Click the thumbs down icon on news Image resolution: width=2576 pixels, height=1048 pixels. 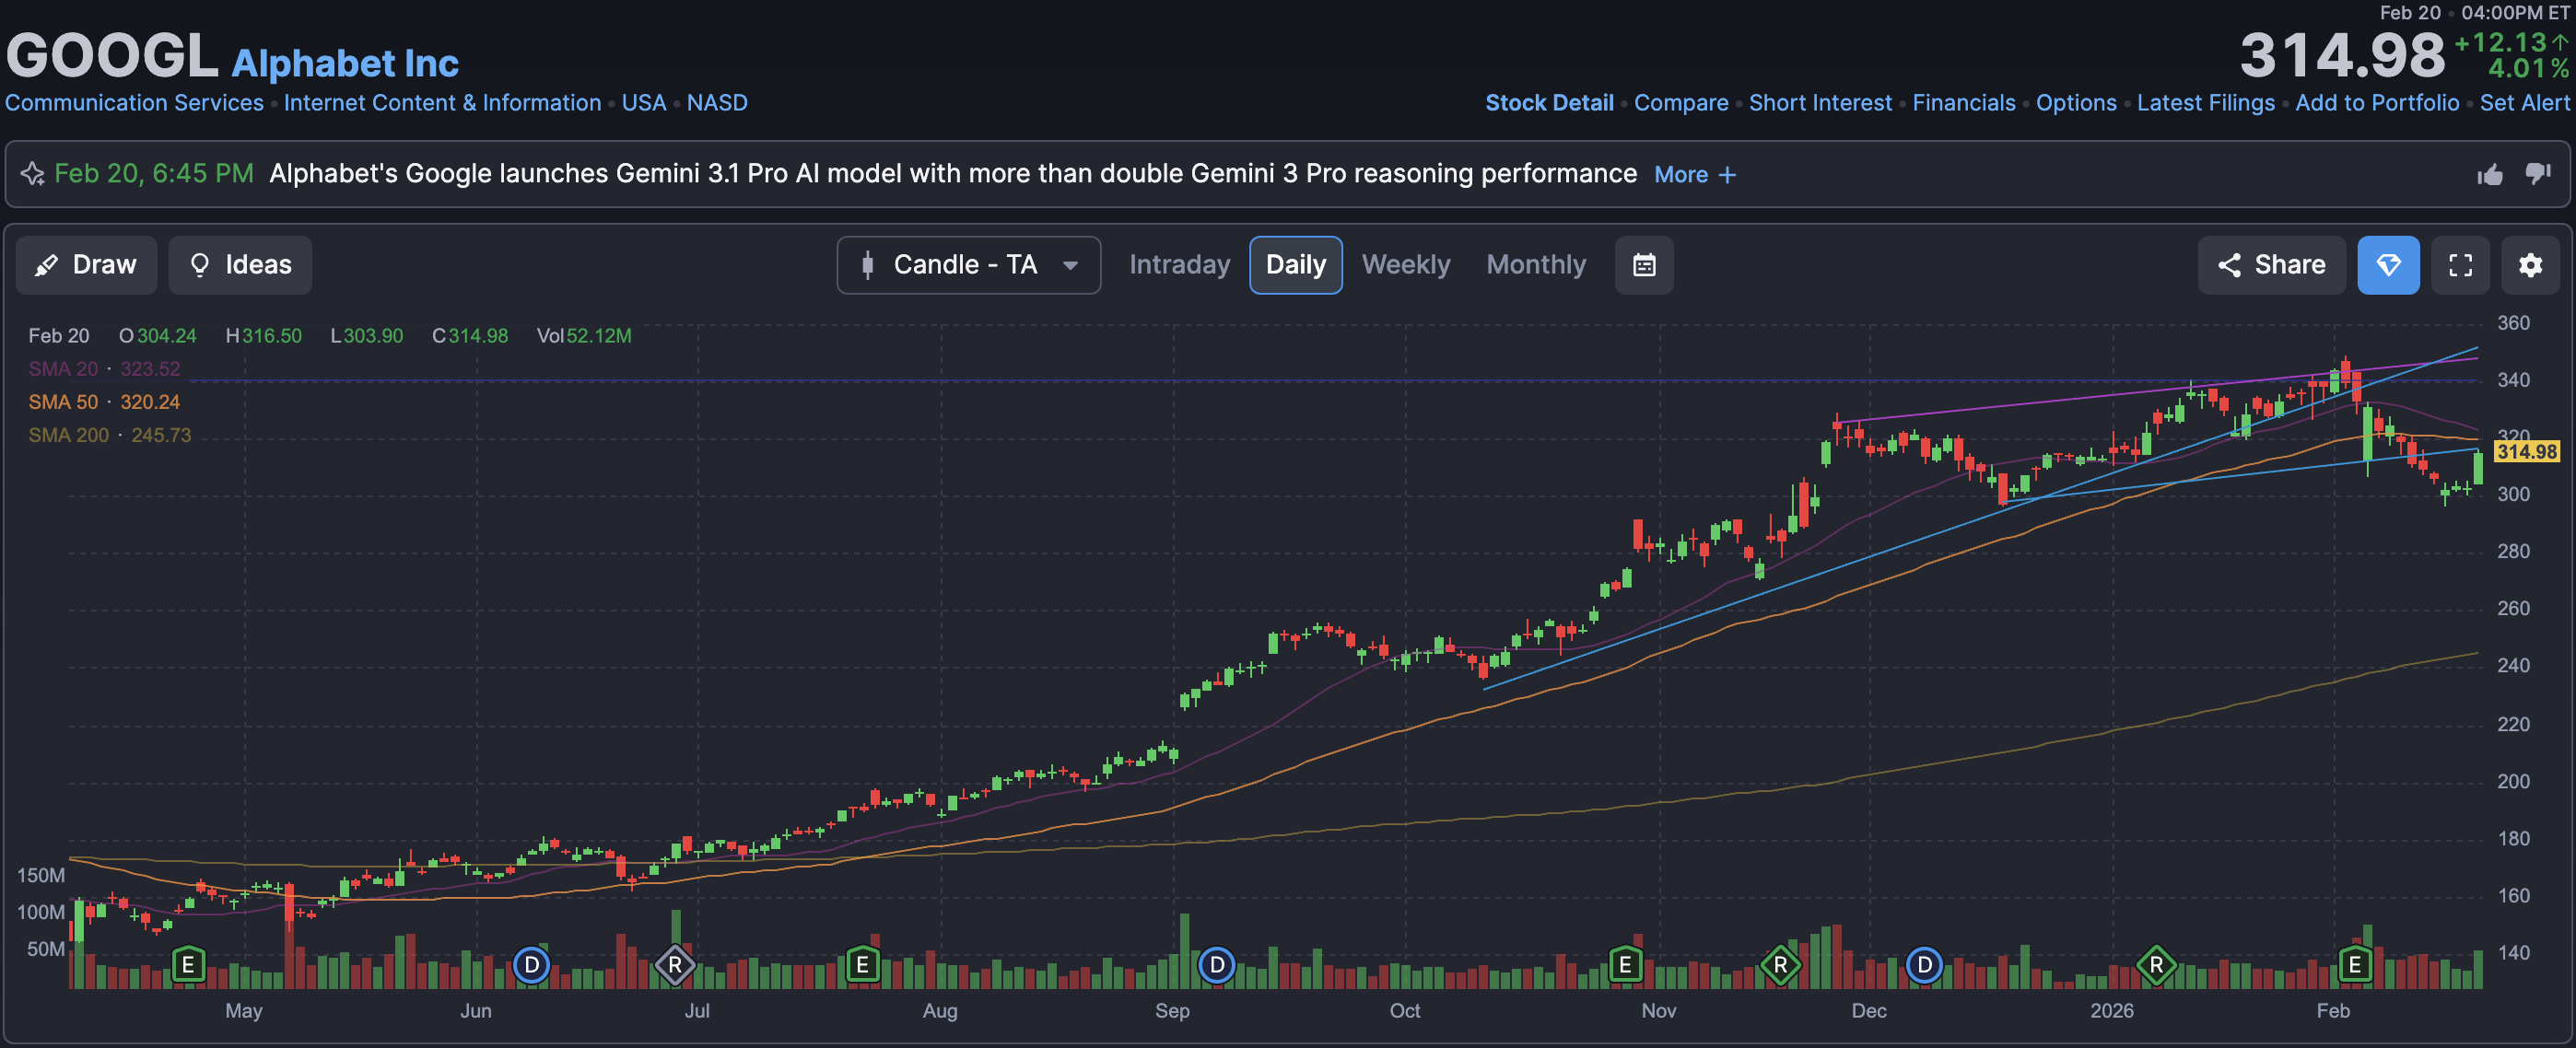(x=2537, y=174)
